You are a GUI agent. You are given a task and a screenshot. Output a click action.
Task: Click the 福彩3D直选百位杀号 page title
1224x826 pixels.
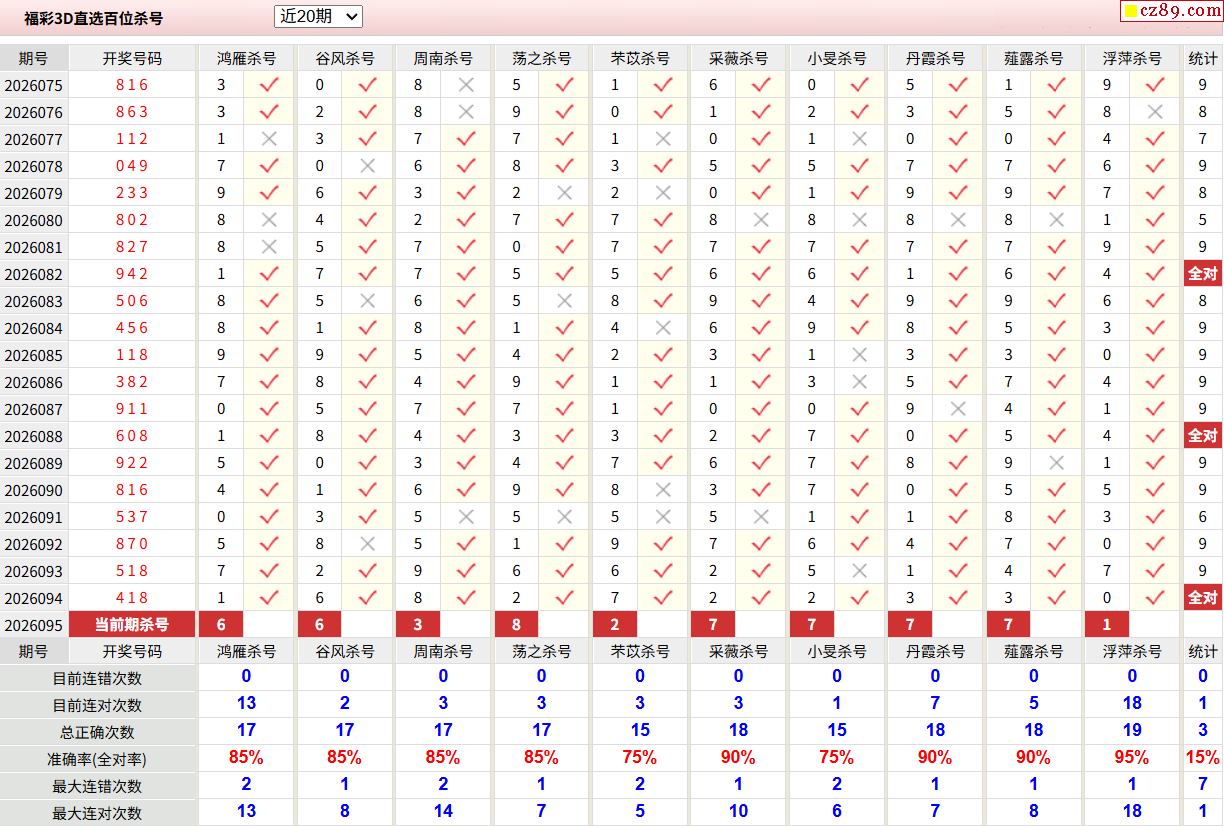(x=94, y=18)
